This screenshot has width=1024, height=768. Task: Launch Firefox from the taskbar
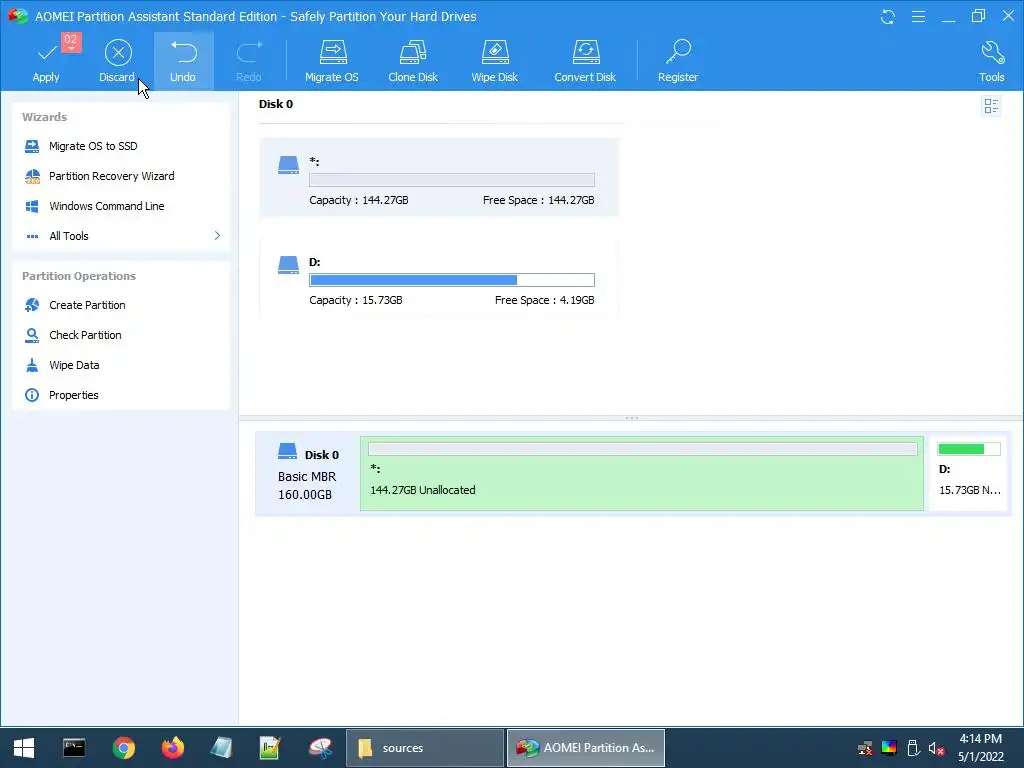tap(173, 748)
